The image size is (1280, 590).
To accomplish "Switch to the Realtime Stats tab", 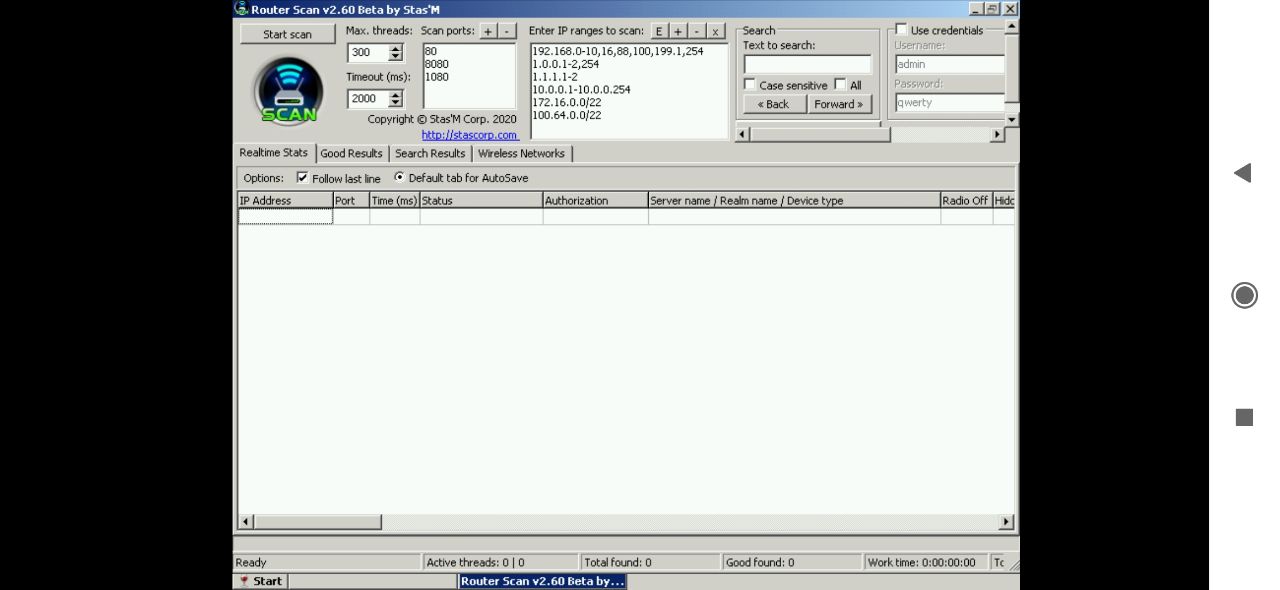I will click(x=274, y=153).
